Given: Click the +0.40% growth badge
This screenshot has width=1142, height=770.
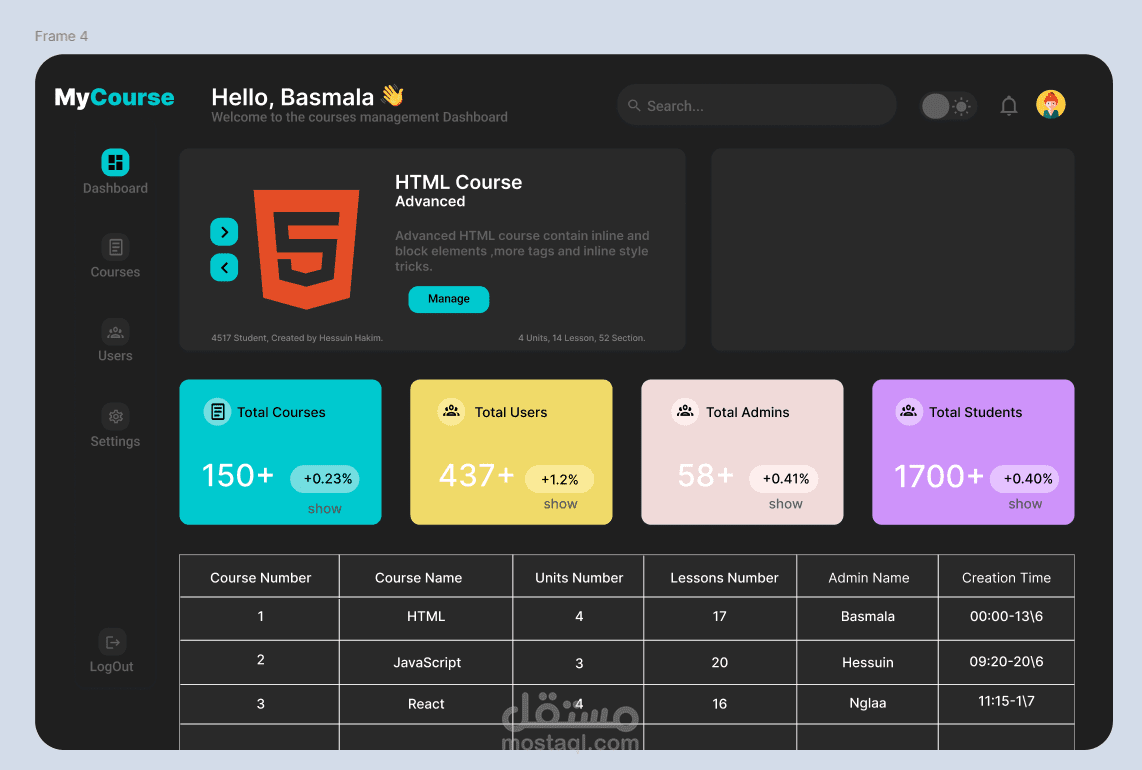Looking at the screenshot, I should [x=1025, y=479].
